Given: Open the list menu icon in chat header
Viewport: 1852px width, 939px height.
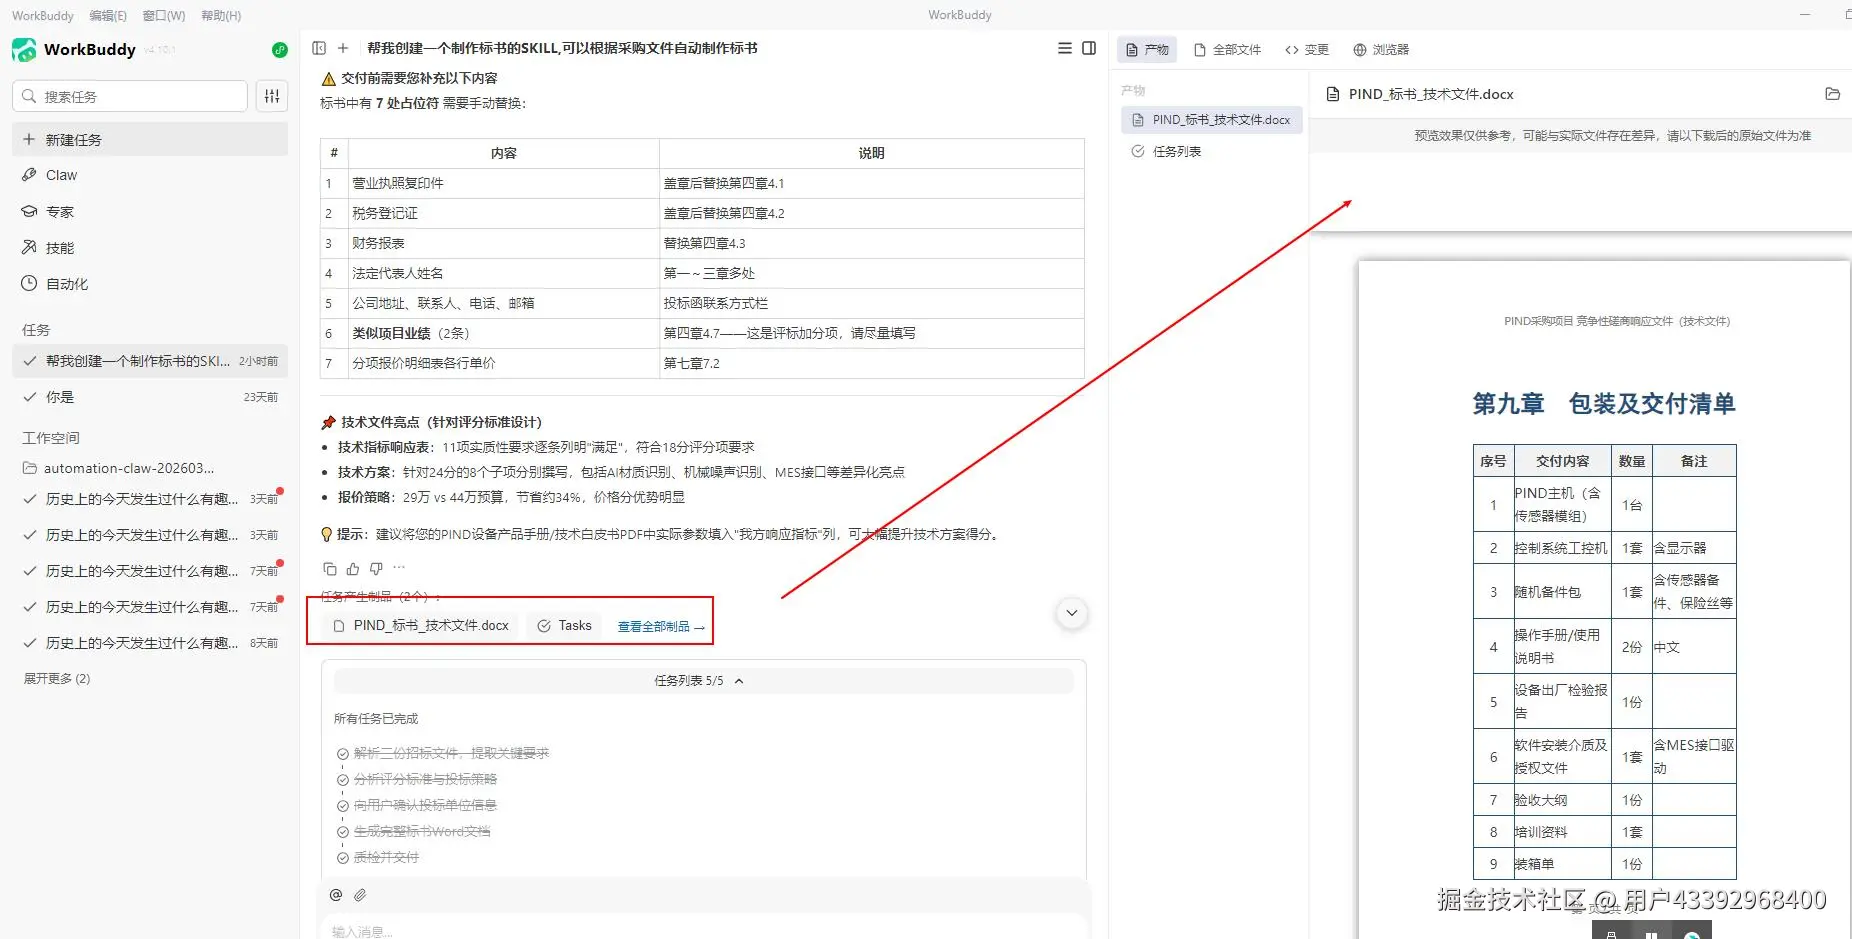Looking at the screenshot, I should point(1065,48).
